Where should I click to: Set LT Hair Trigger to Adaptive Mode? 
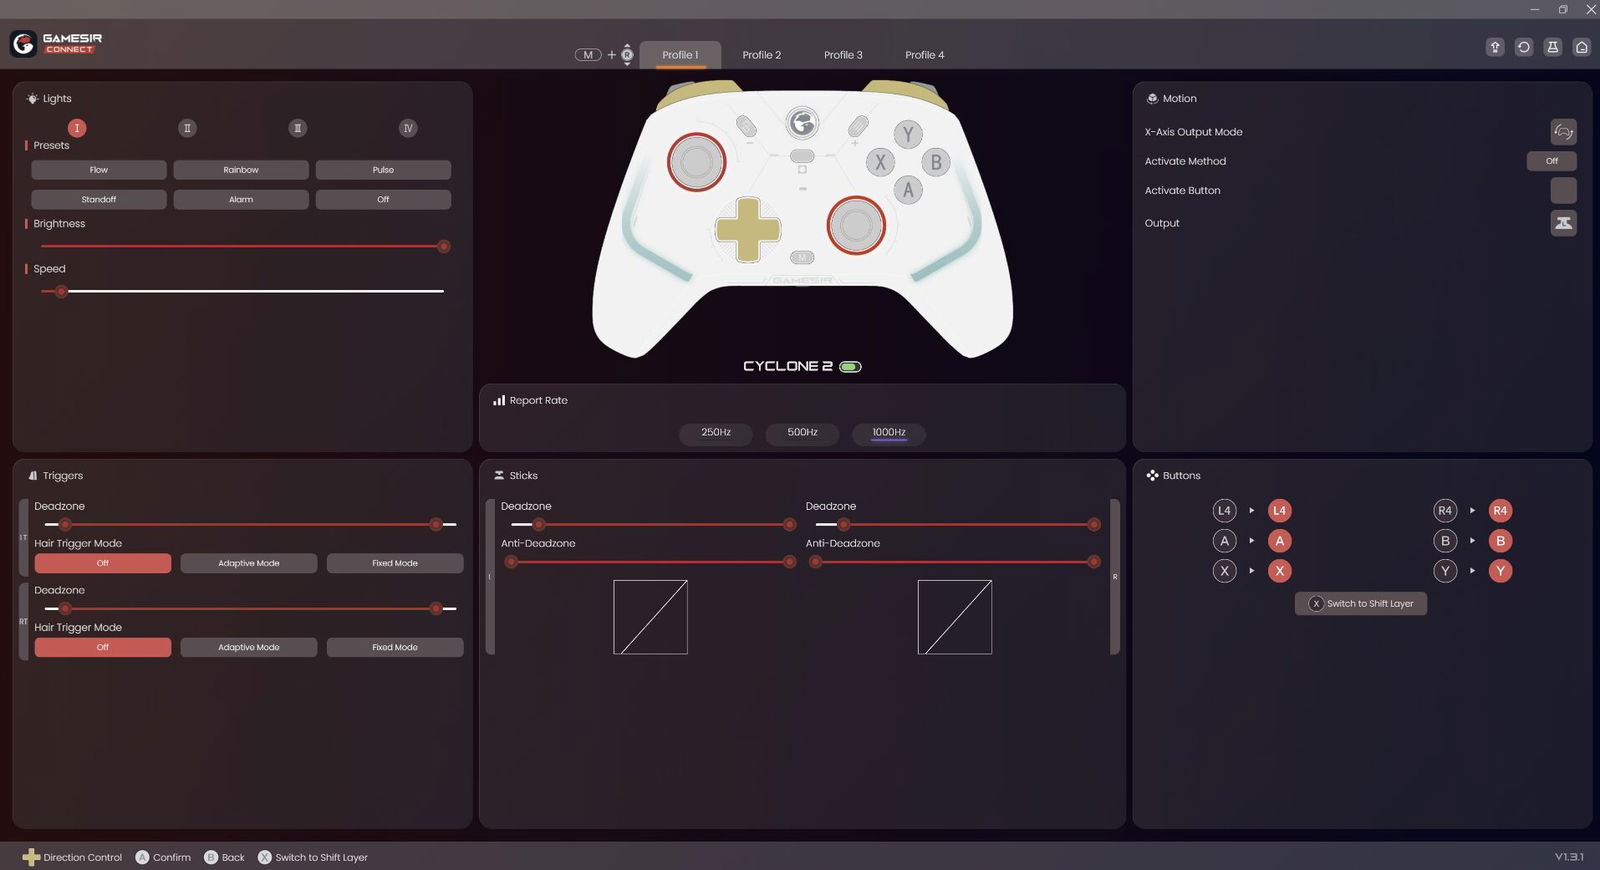249,564
